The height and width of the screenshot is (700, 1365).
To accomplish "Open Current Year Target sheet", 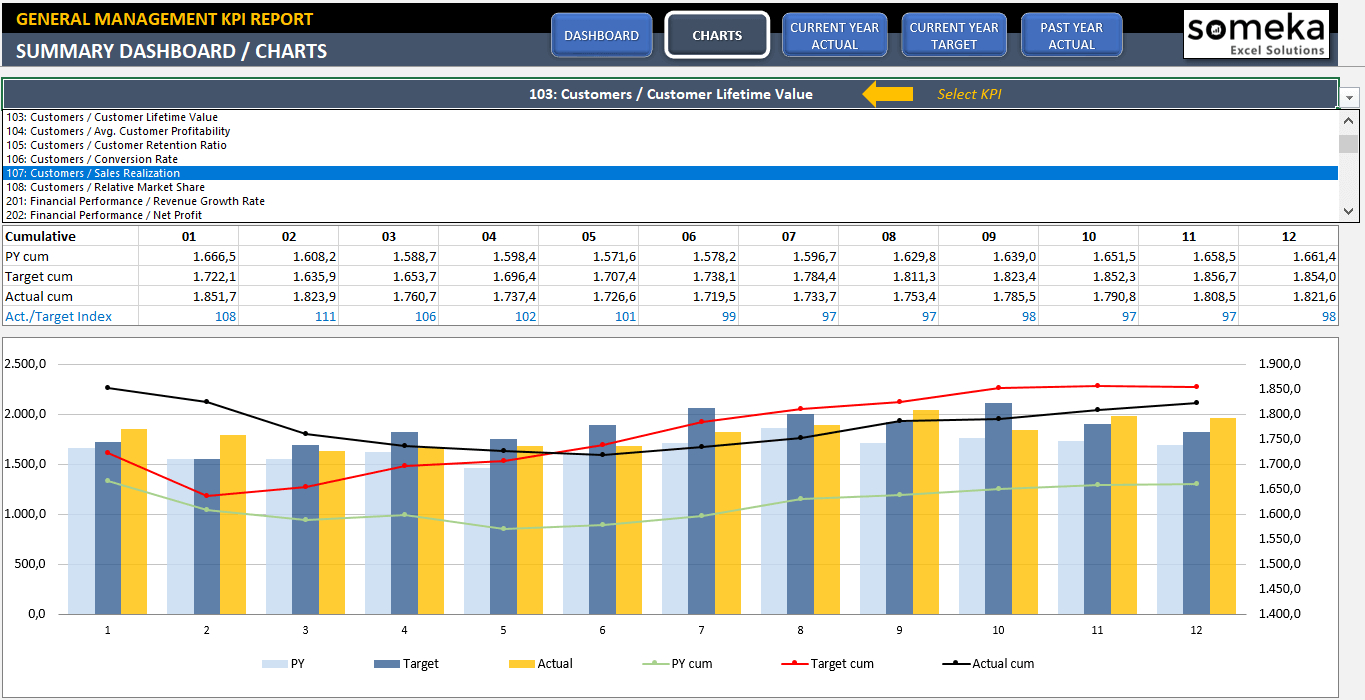I will [953, 35].
